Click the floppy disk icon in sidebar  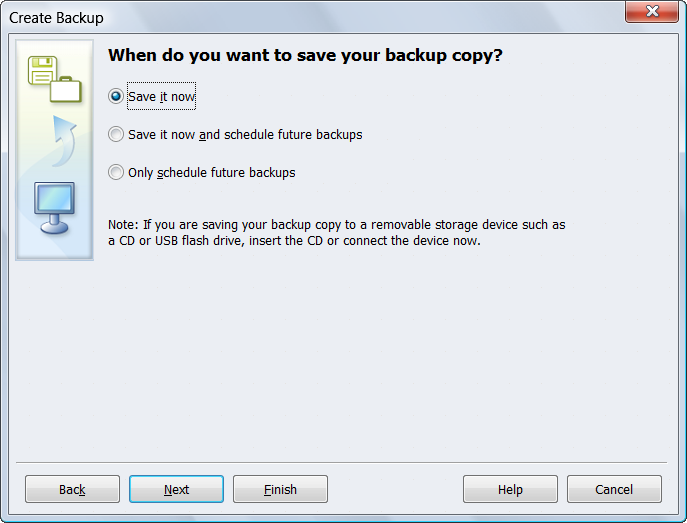42,71
